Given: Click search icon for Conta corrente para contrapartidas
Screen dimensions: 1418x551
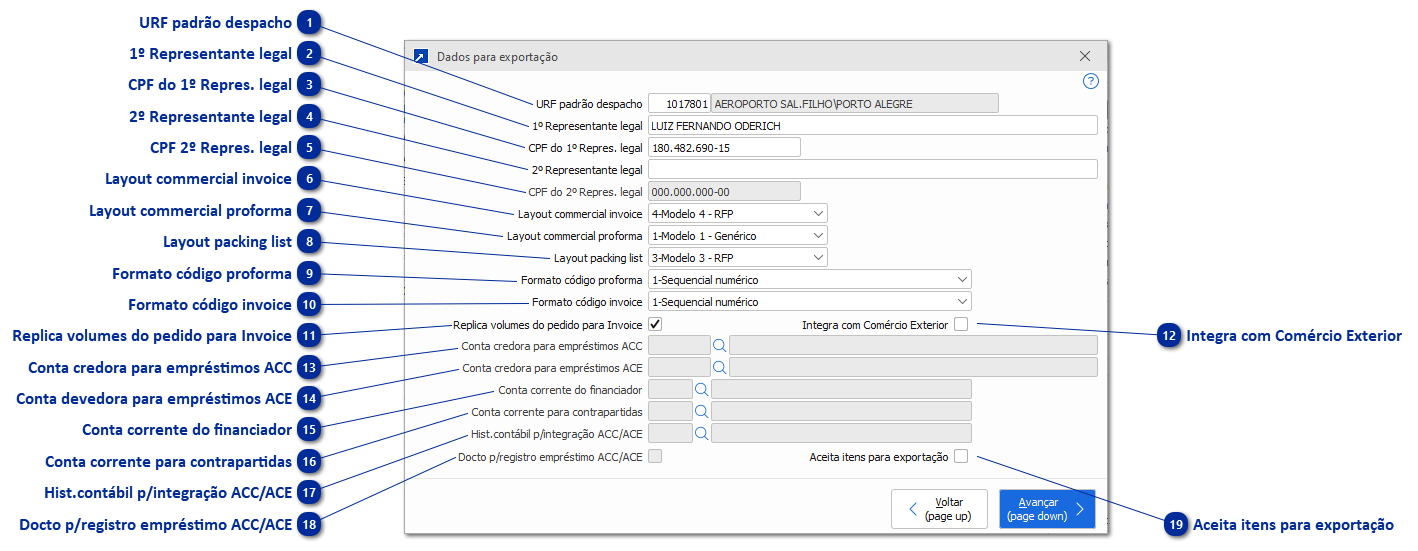Looking at the screenshot, I should coord(701,411).
